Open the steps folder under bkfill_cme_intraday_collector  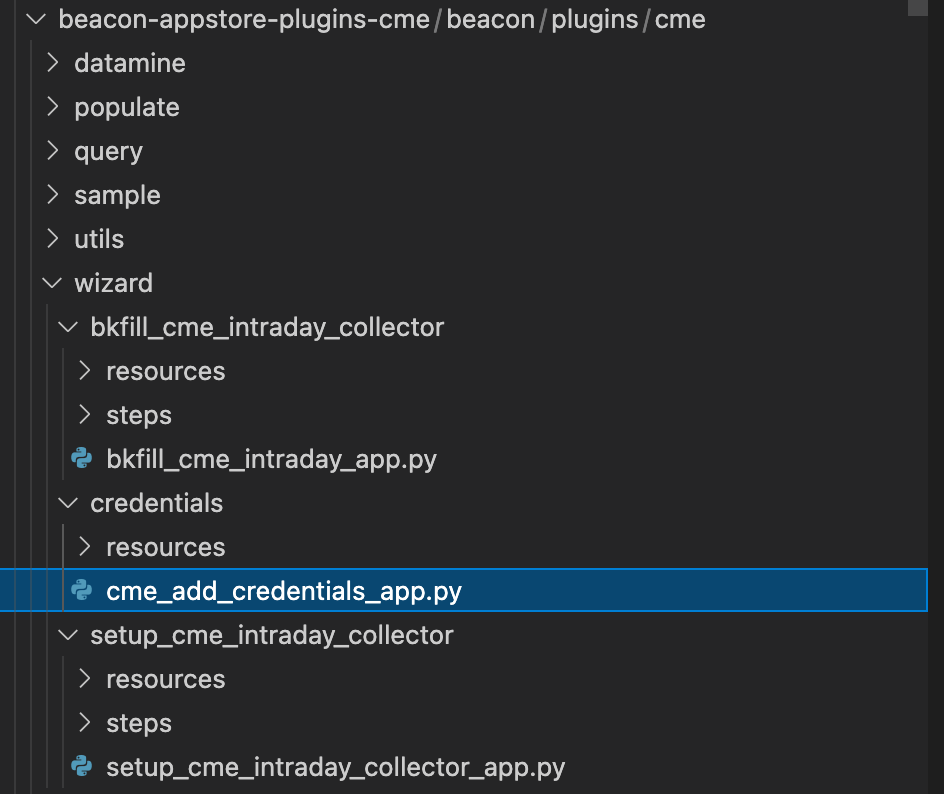(139, 415)
